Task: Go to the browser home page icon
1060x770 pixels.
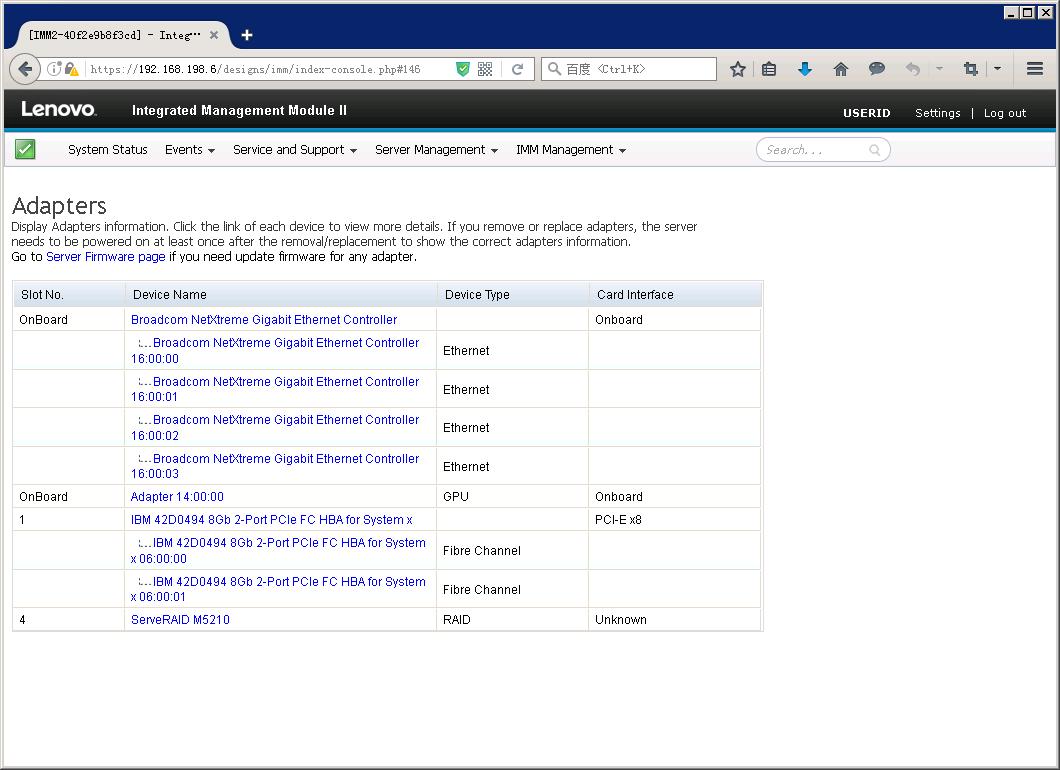Action: [840, 69]
